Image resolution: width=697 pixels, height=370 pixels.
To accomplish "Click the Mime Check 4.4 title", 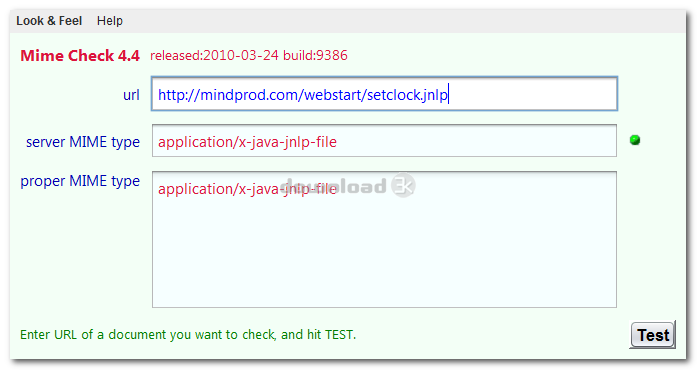I will [x=80, y=56].
